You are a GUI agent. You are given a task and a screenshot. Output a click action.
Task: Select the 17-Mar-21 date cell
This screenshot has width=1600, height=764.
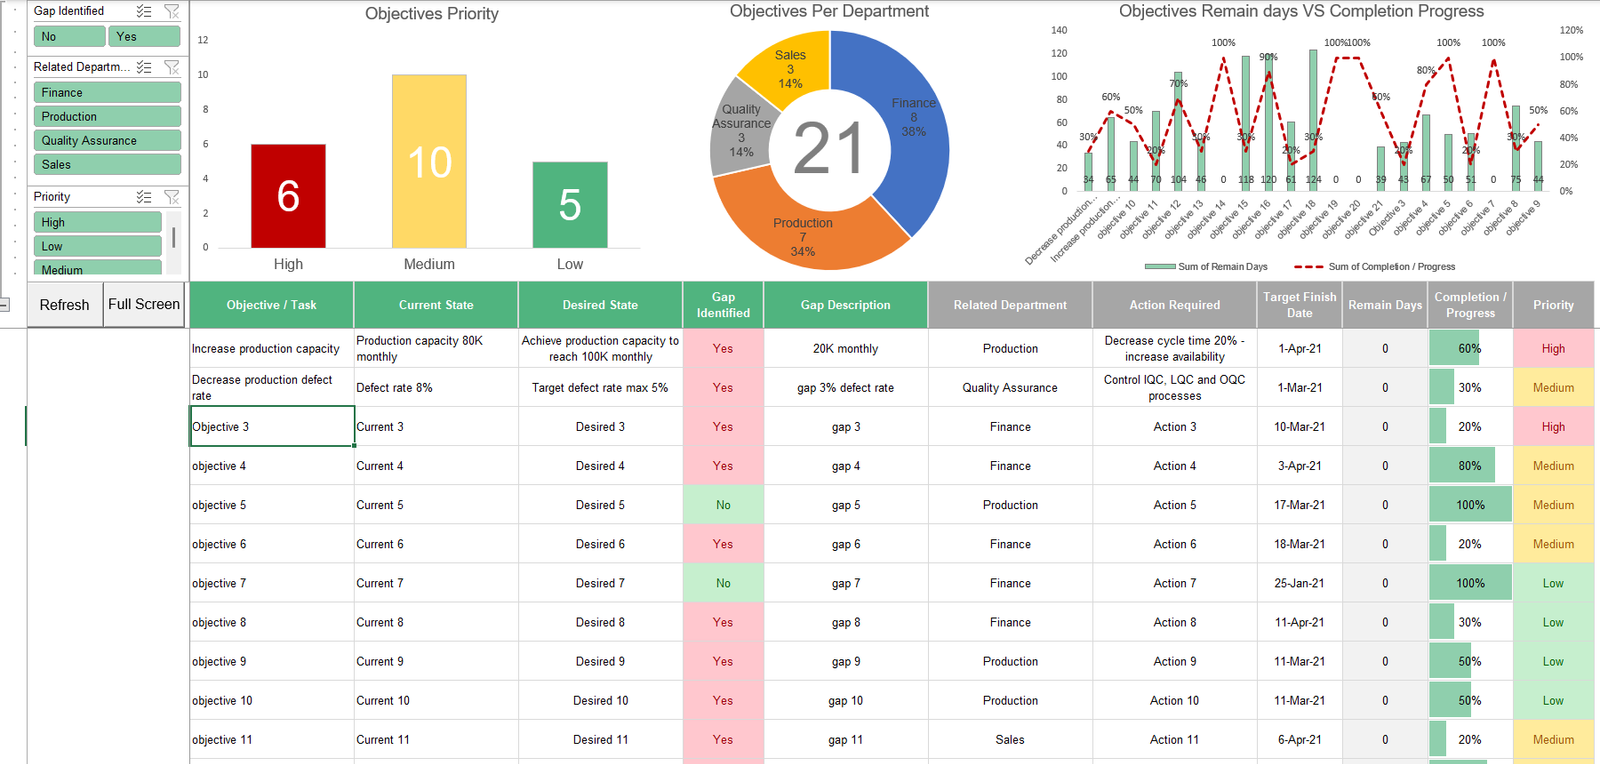point(1299,505)
